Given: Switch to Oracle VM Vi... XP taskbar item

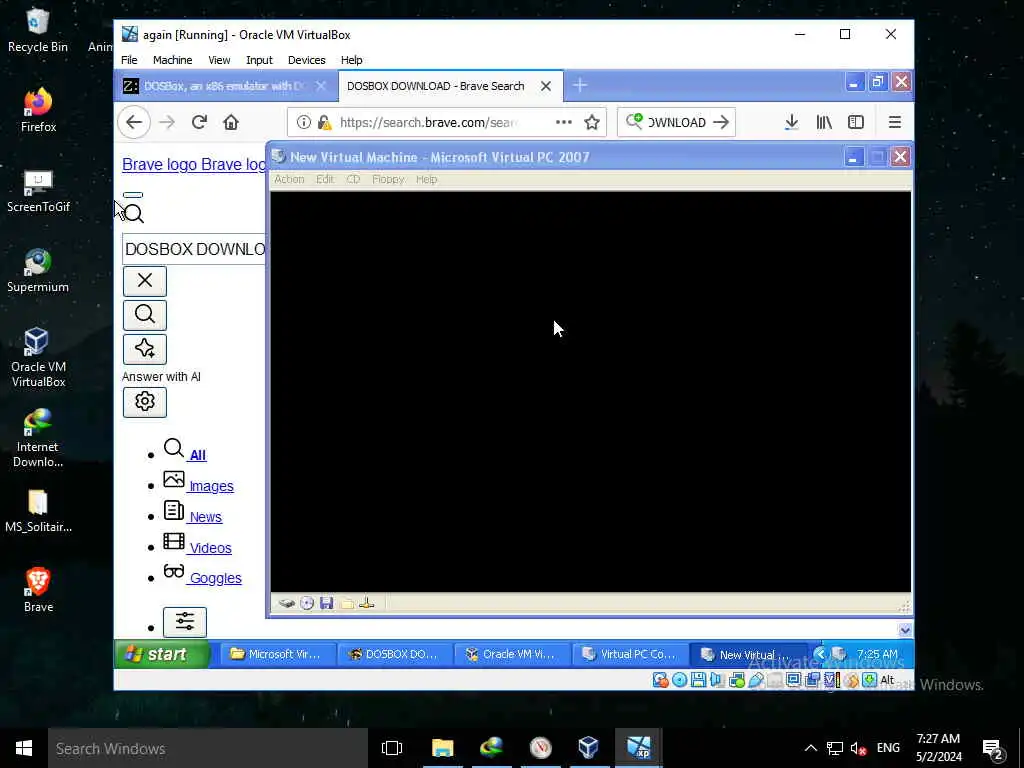Looking at the screenshot, I should (x=513, y=654).
